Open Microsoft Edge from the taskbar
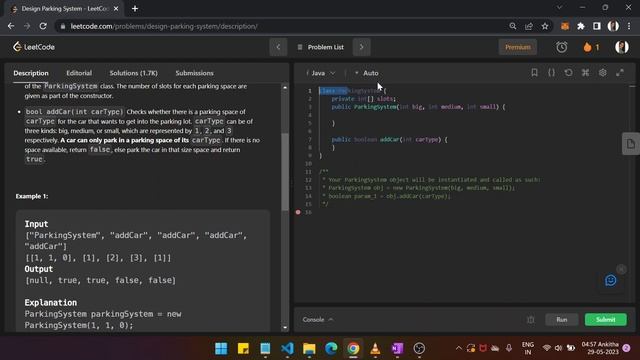This screenshot has height=360, width=640. [331, 349]
